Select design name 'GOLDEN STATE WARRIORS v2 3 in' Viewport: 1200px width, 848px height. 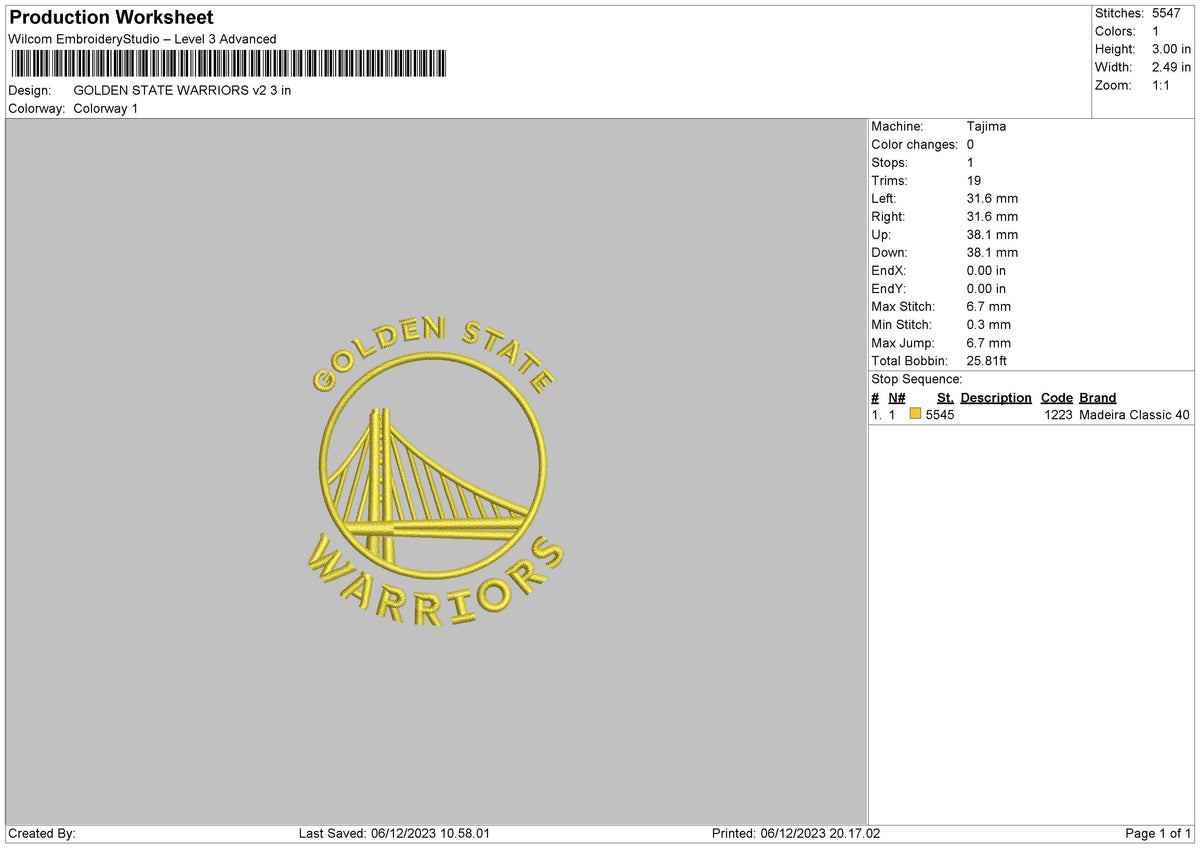pyautogui.click(x=183, y=90)
